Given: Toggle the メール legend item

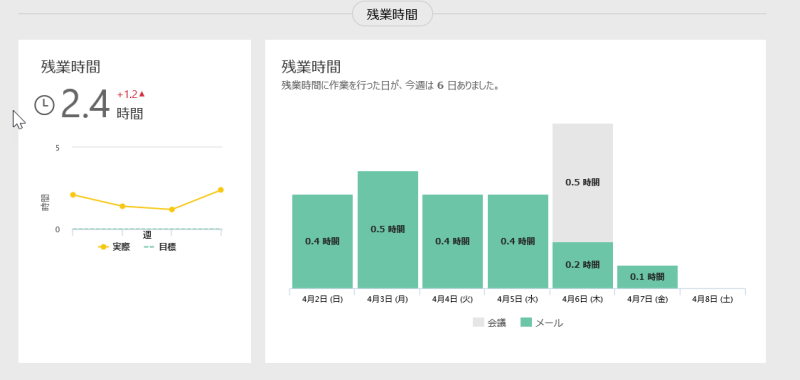Looking at the screenshot, I should tap(542, 322).
